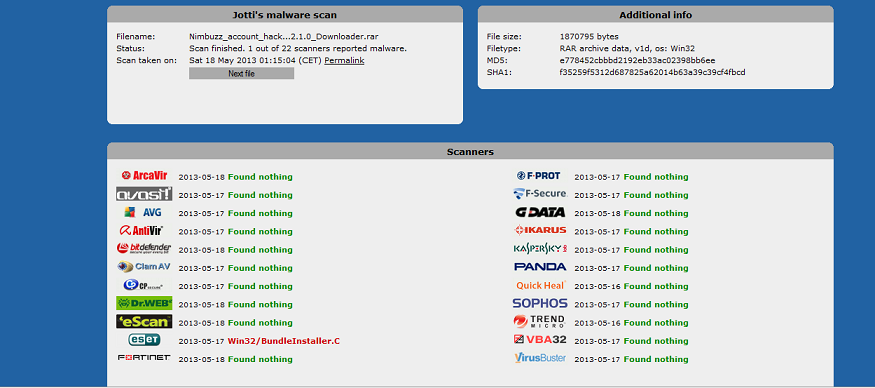The image size is (875, 388).
Task: Click the RAR archive data filetype text
Action: coord(627,49)
